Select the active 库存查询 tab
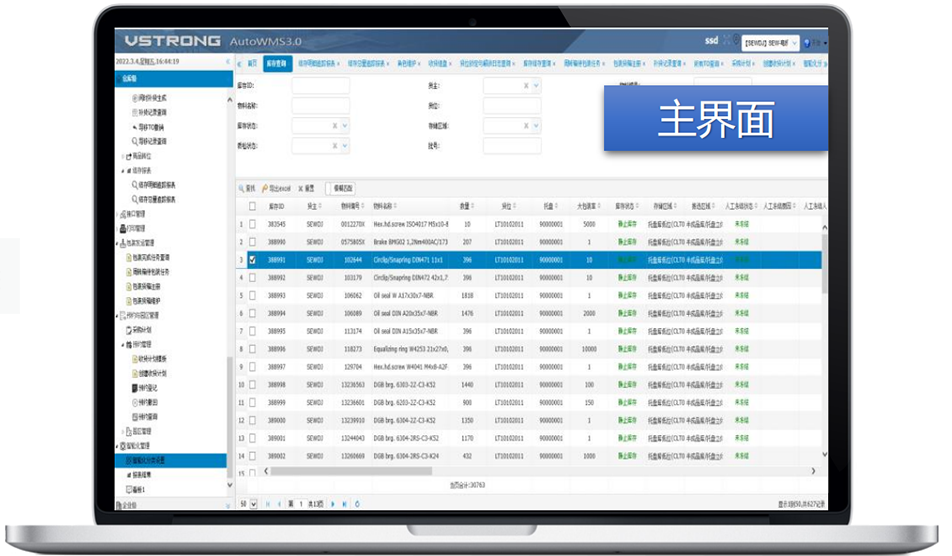This screenshot has height=556, width=952. [277, 64]
